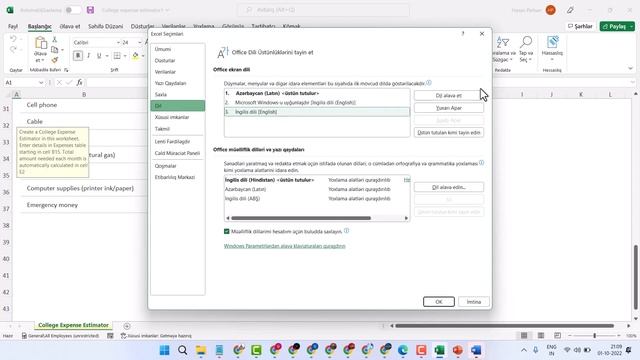
Task: Click the user account avatar
Action: tap(551, 10)
